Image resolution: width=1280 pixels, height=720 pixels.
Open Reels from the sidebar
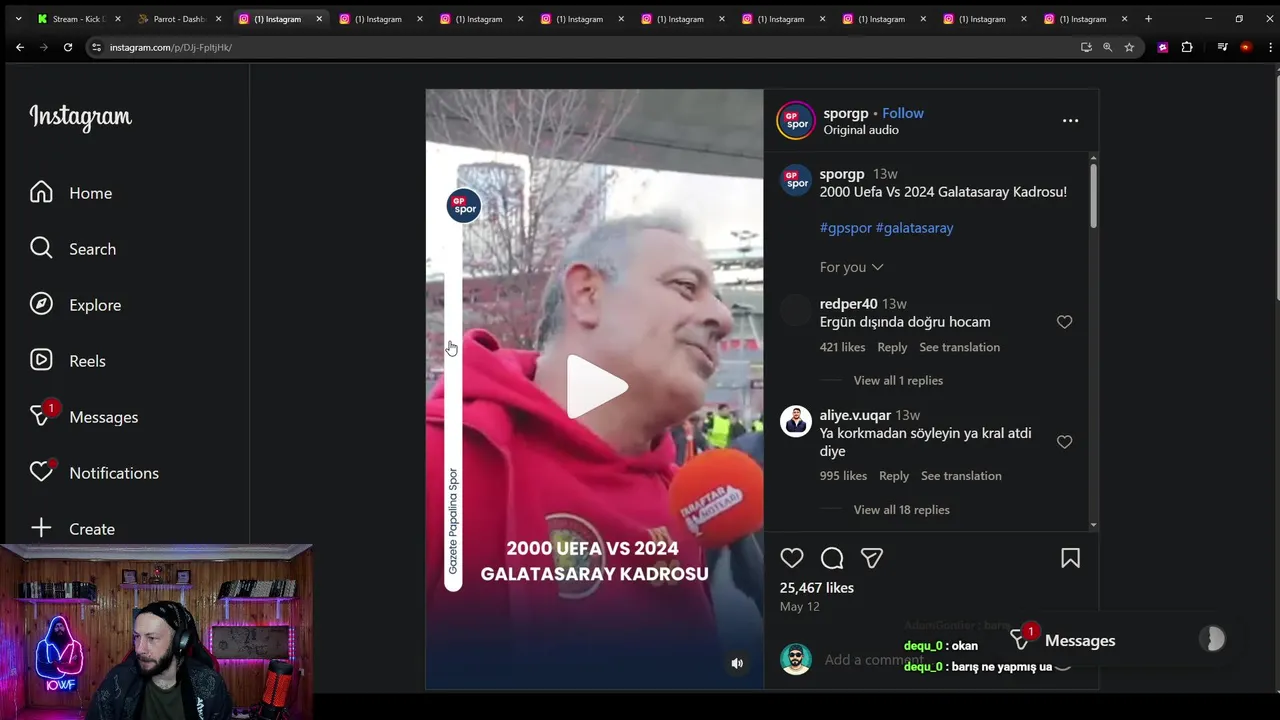[67, 361]
